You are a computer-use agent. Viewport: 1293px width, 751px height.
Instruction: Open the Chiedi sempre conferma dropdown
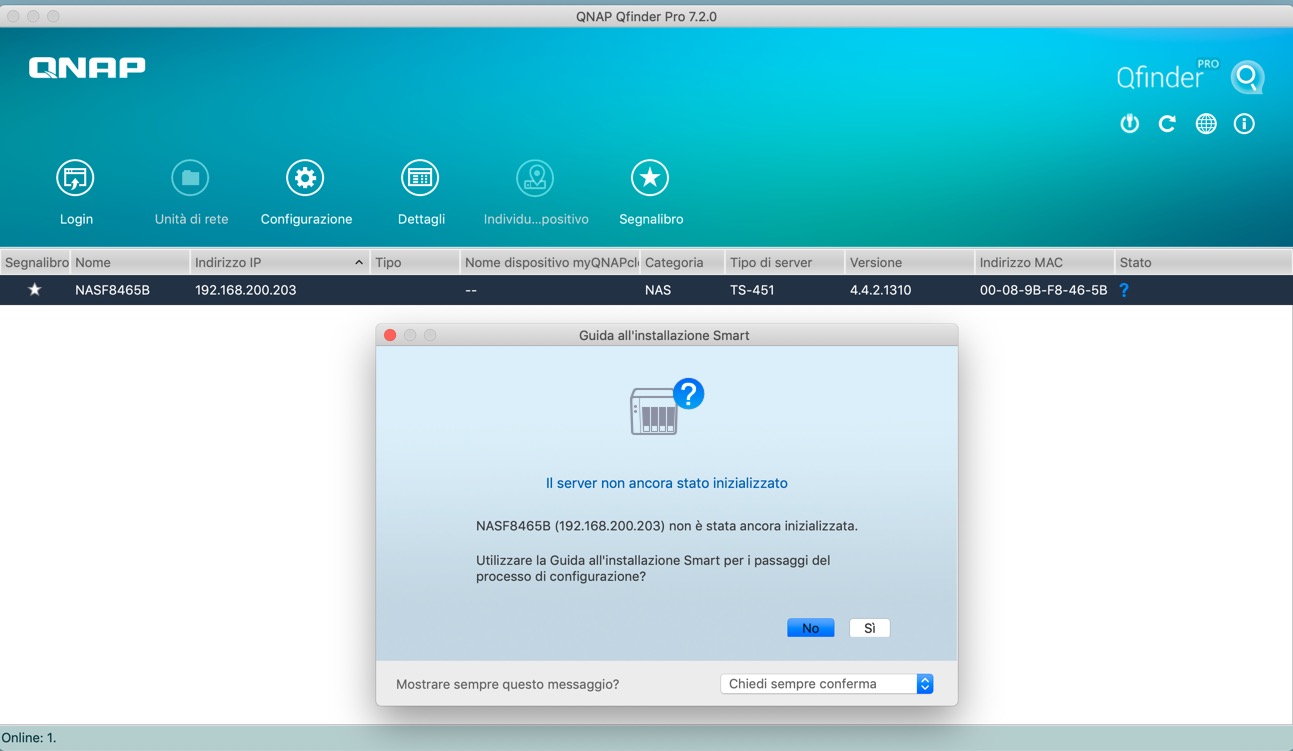click(826, 684)
